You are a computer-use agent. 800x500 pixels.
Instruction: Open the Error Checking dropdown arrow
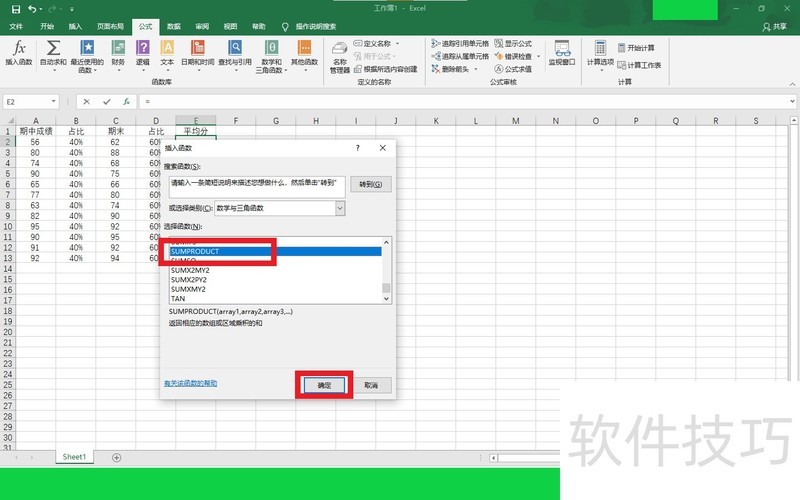tap(538, 56)
